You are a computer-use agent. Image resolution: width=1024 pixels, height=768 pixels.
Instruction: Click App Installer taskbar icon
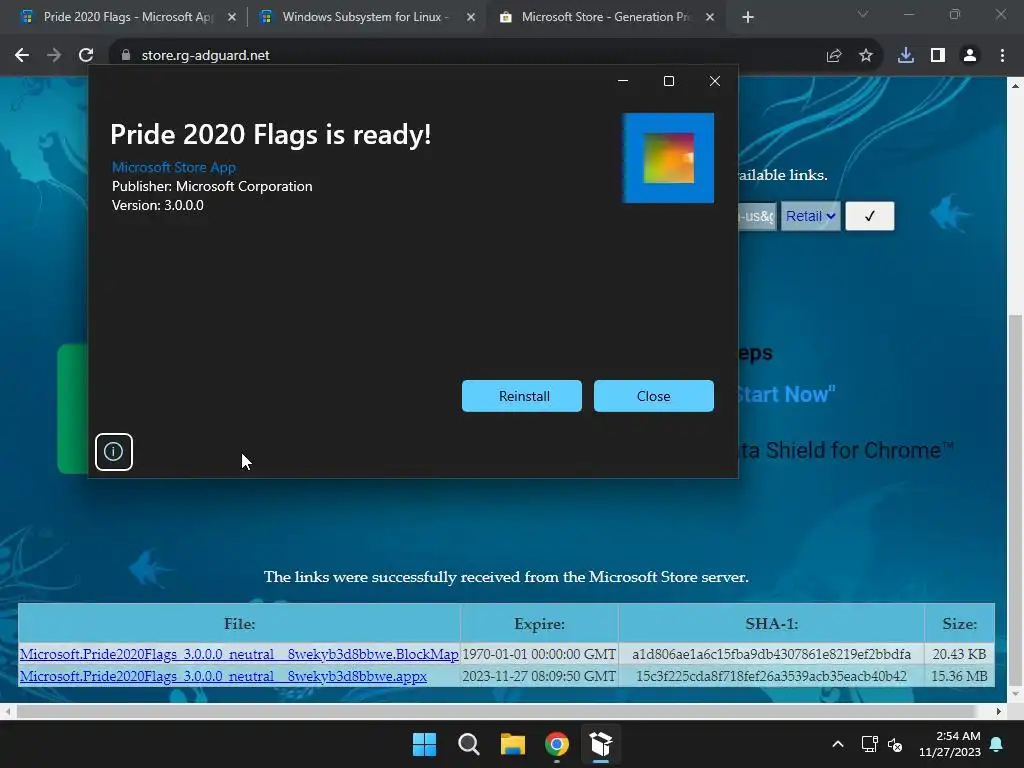click(x=601, y=744)
